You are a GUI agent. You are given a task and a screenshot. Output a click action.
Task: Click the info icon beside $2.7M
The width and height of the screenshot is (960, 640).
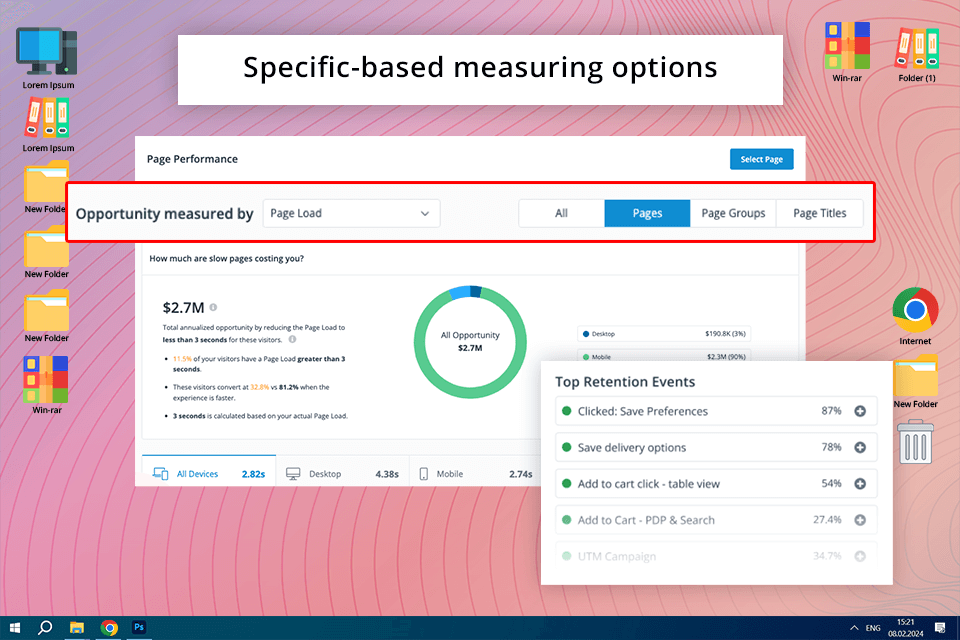pyautogui.click(x=213, y=308)
